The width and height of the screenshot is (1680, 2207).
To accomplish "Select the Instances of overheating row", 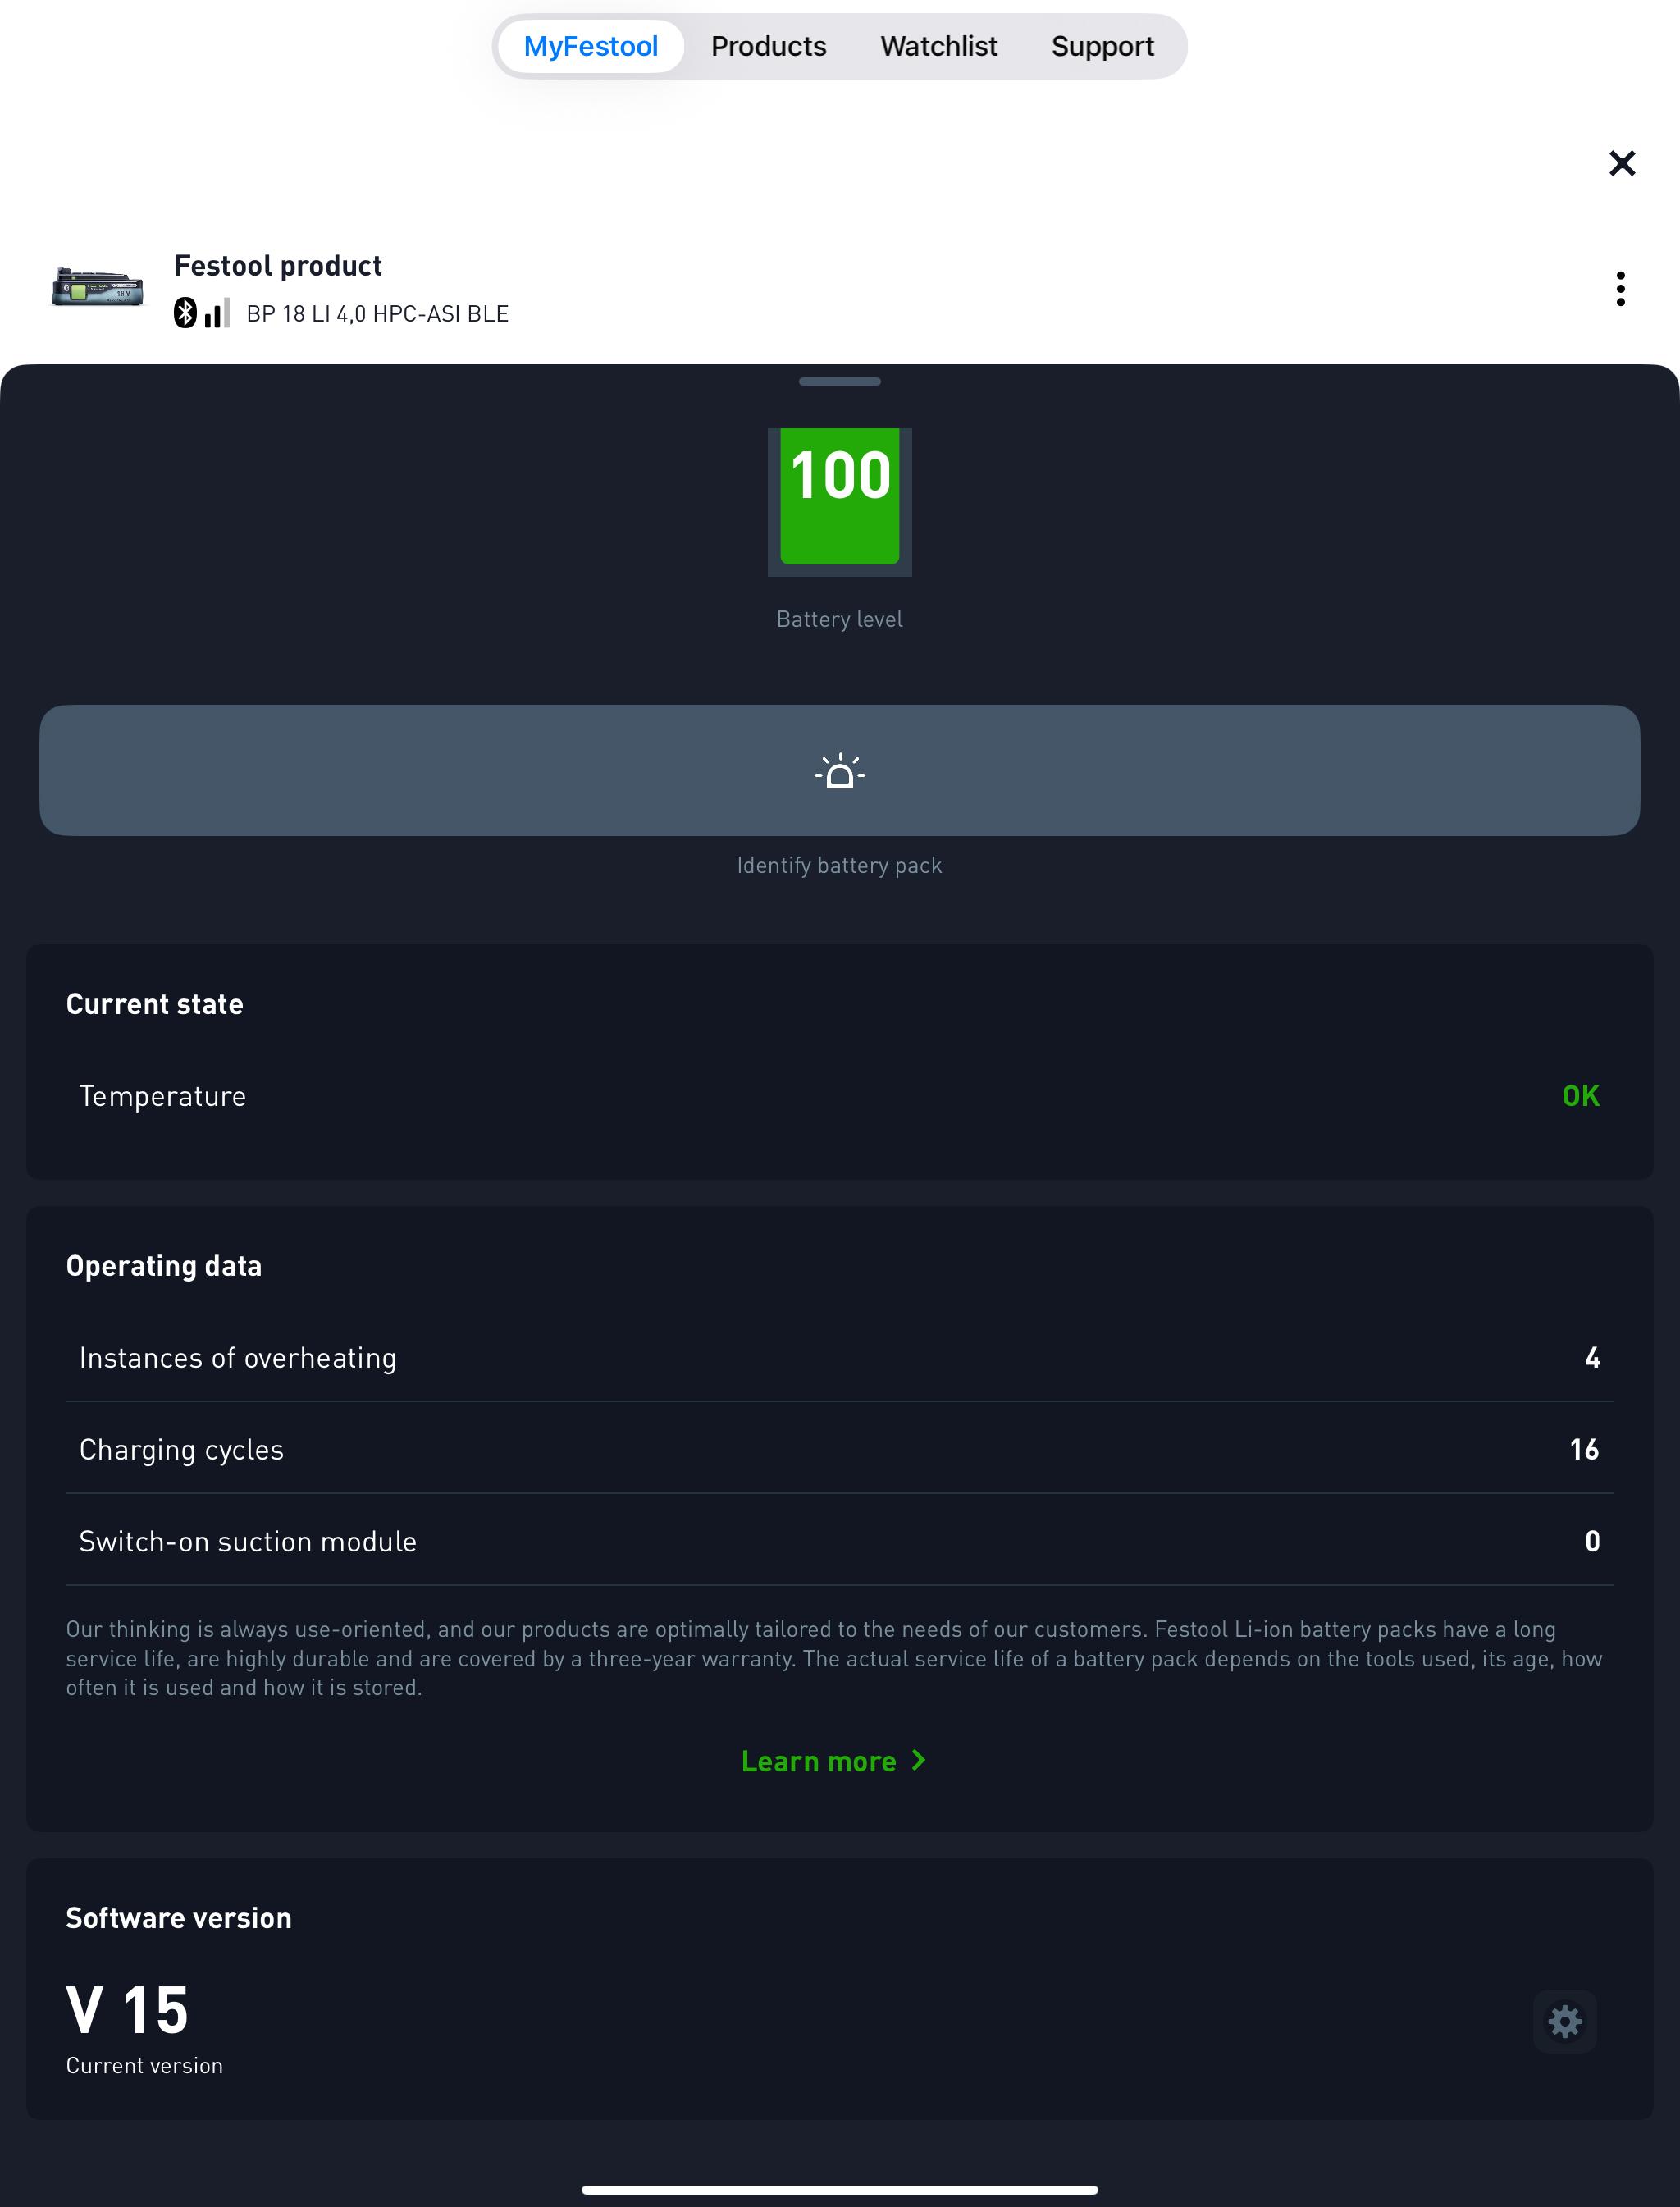I will point(839,1356).
